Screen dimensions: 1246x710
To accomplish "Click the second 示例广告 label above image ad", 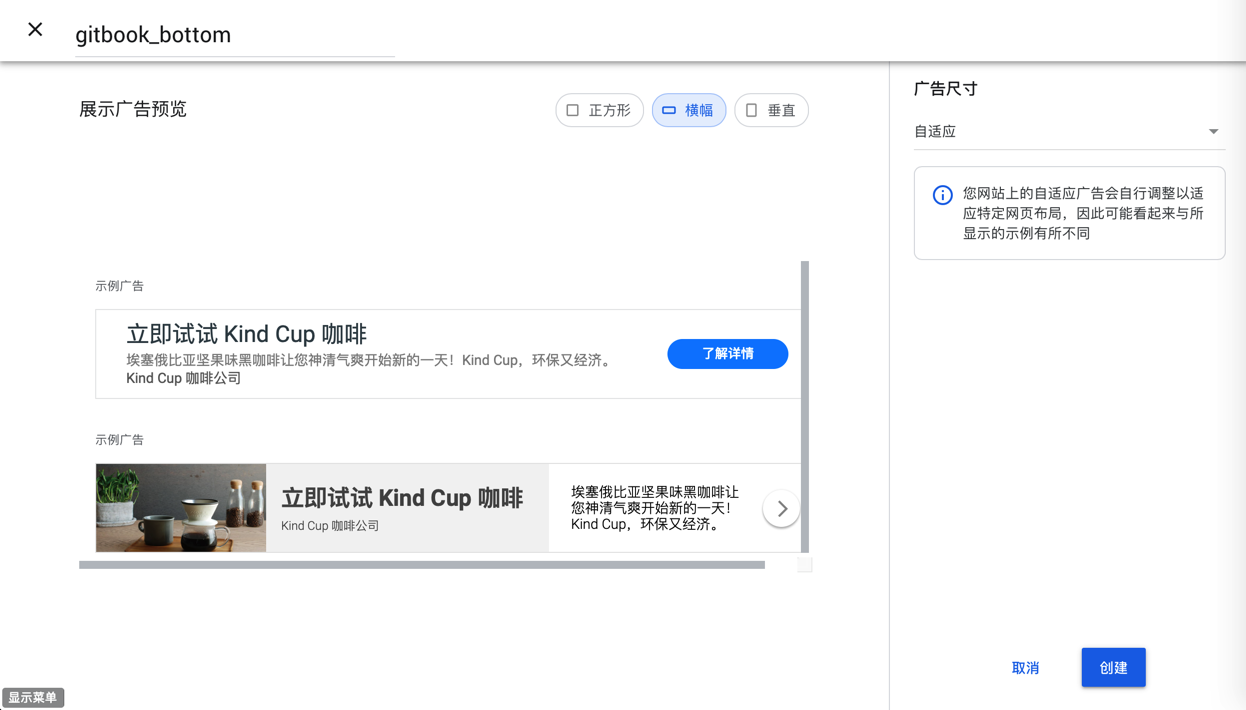I will coord(119,440).
